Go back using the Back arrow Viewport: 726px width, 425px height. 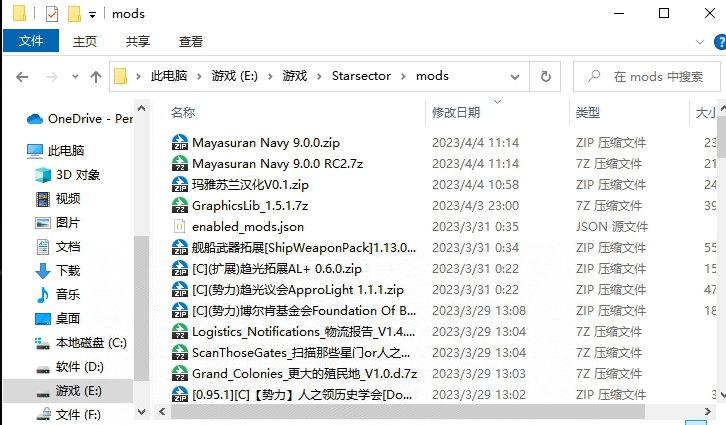[x=21, y=76]
